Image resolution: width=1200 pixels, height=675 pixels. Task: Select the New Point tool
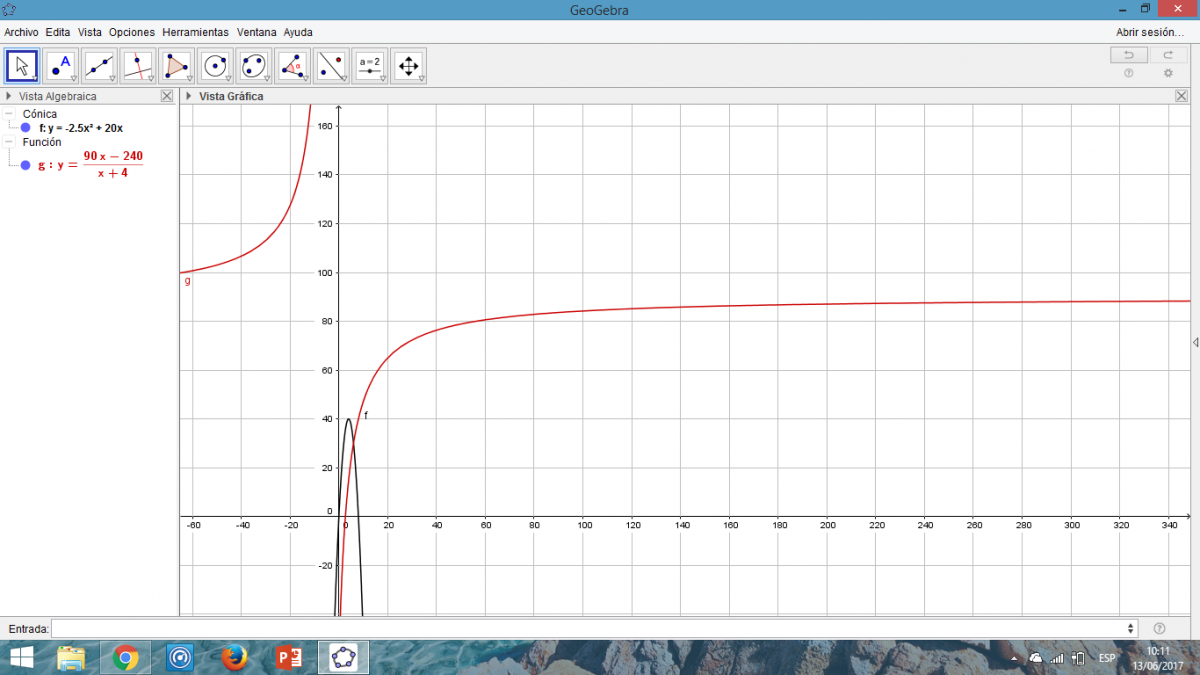(60, 66)
